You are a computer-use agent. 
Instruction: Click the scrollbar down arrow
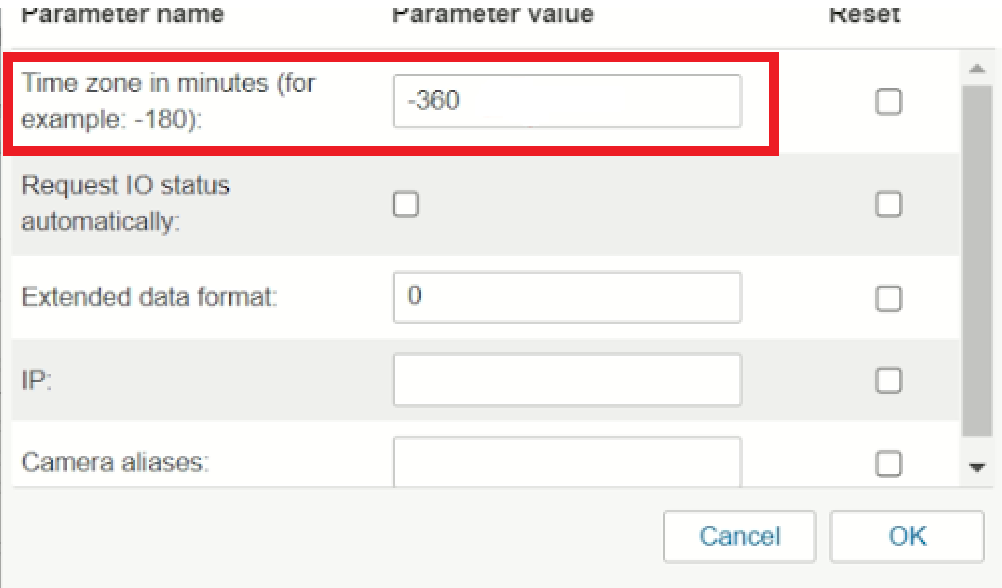977,467
